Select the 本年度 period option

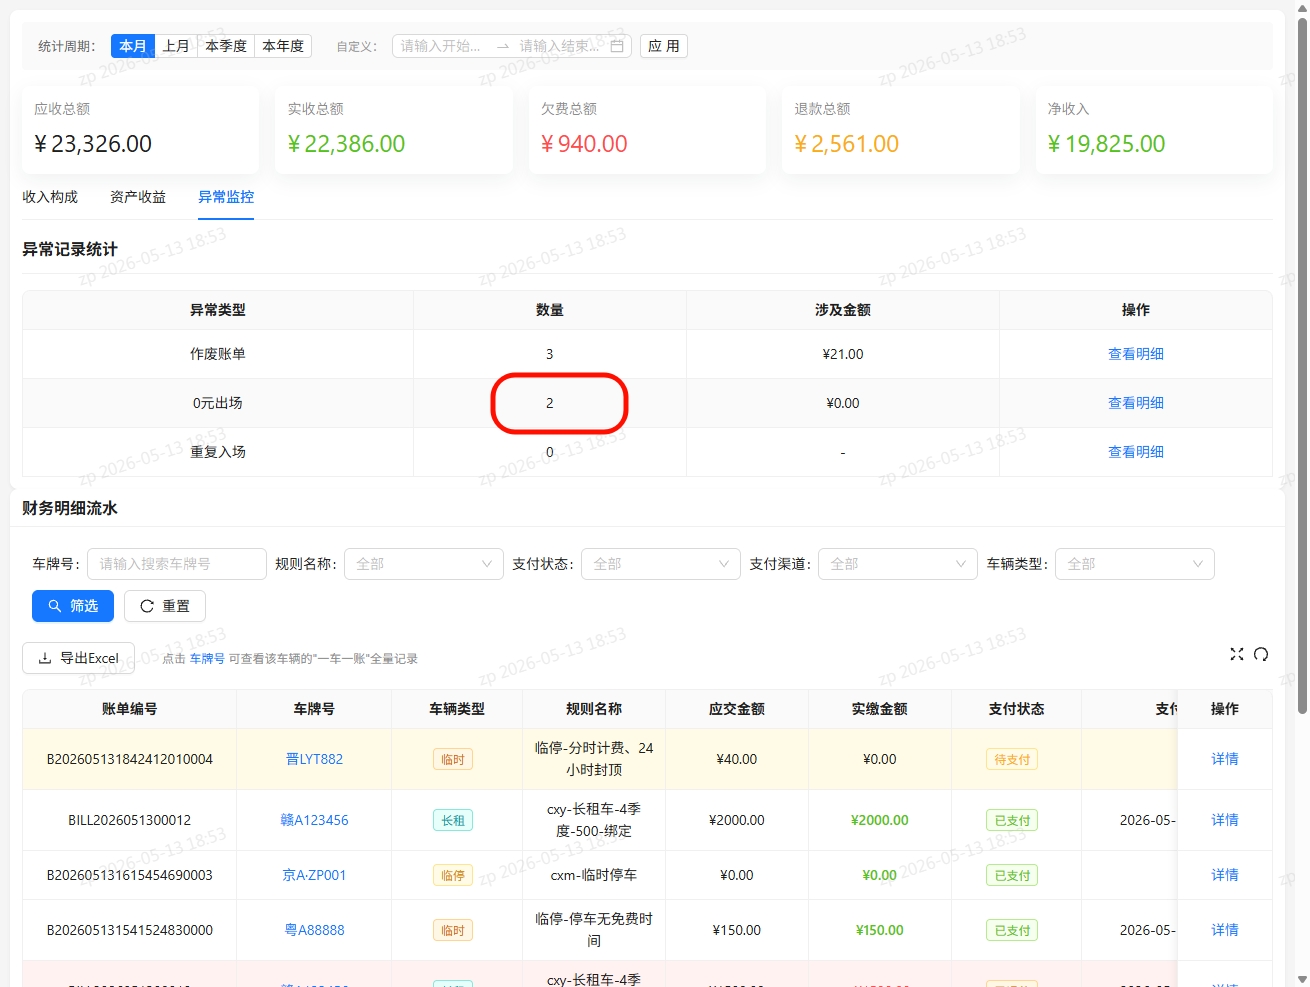click(x=283, y=46)
